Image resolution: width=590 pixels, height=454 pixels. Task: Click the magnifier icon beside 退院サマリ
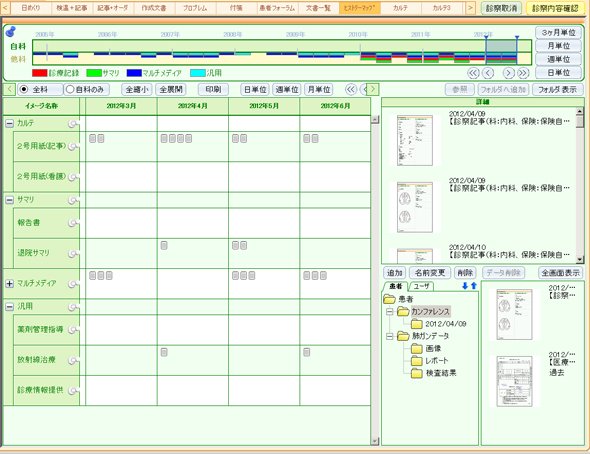[73, 254]
